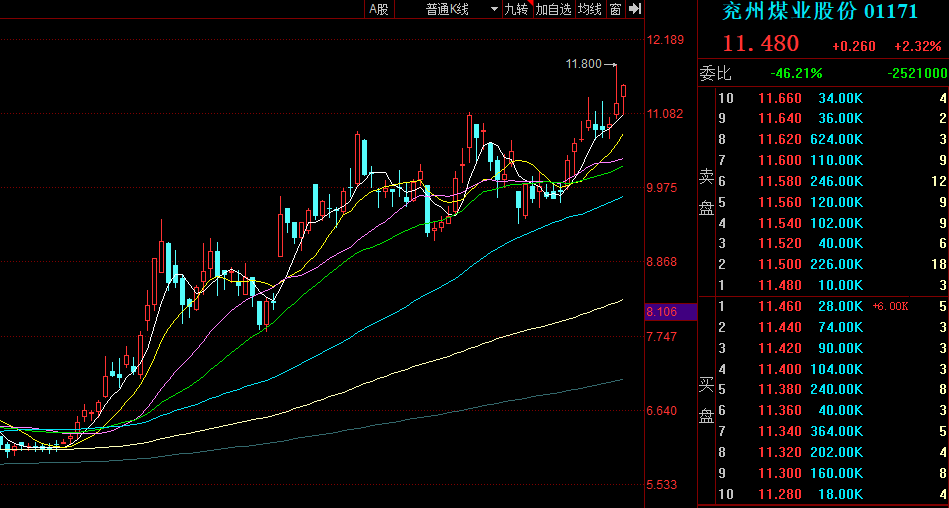Viewport: 949px width, 508px height.
Task: Click the 委比 ratio row
Action: 822,73
